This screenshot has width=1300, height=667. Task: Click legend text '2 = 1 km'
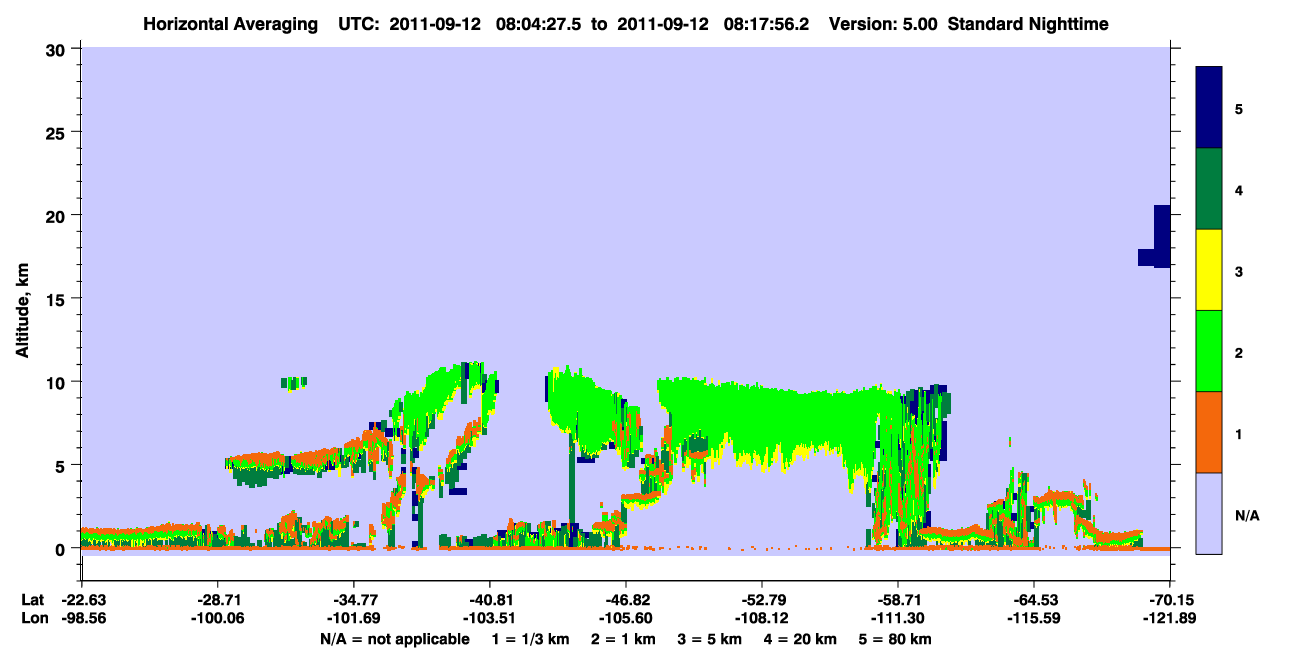coord(625,639)
